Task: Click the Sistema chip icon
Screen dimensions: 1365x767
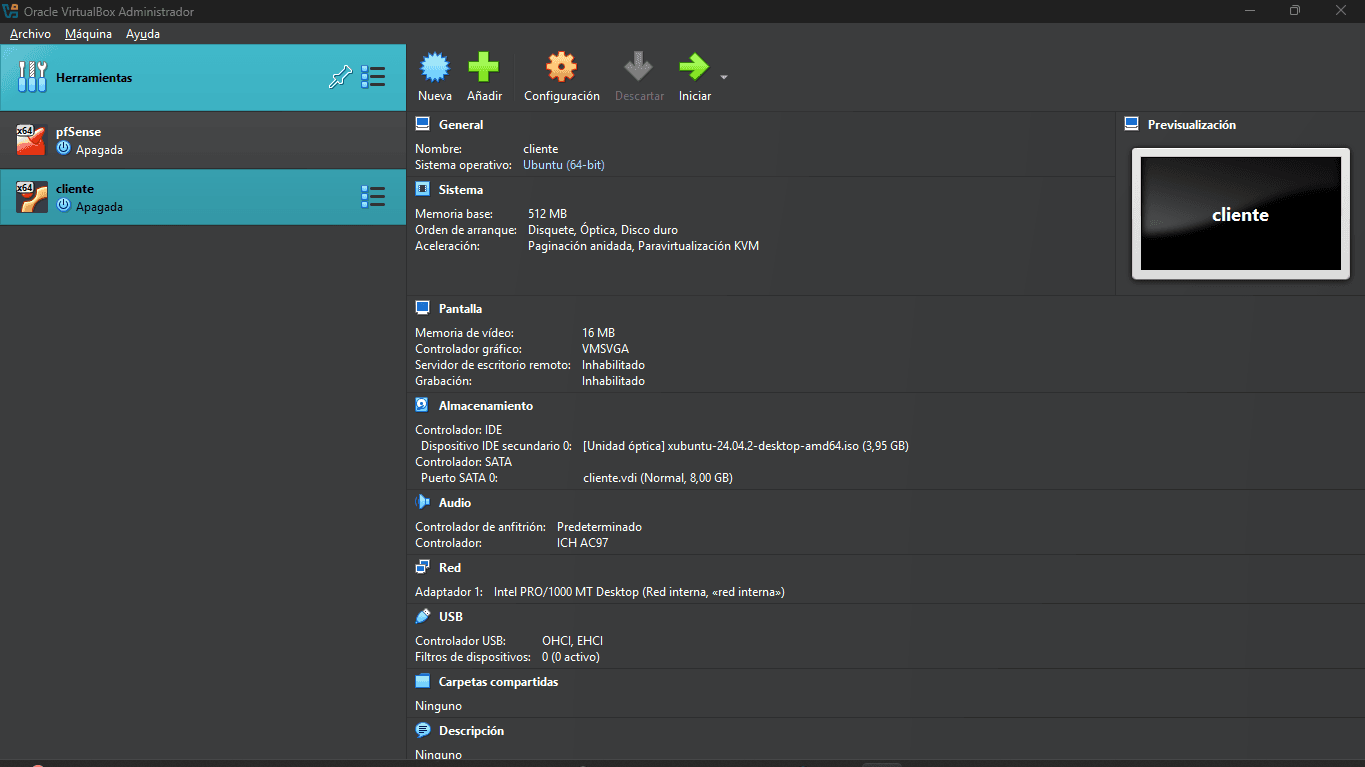Action: pos(422,189)
